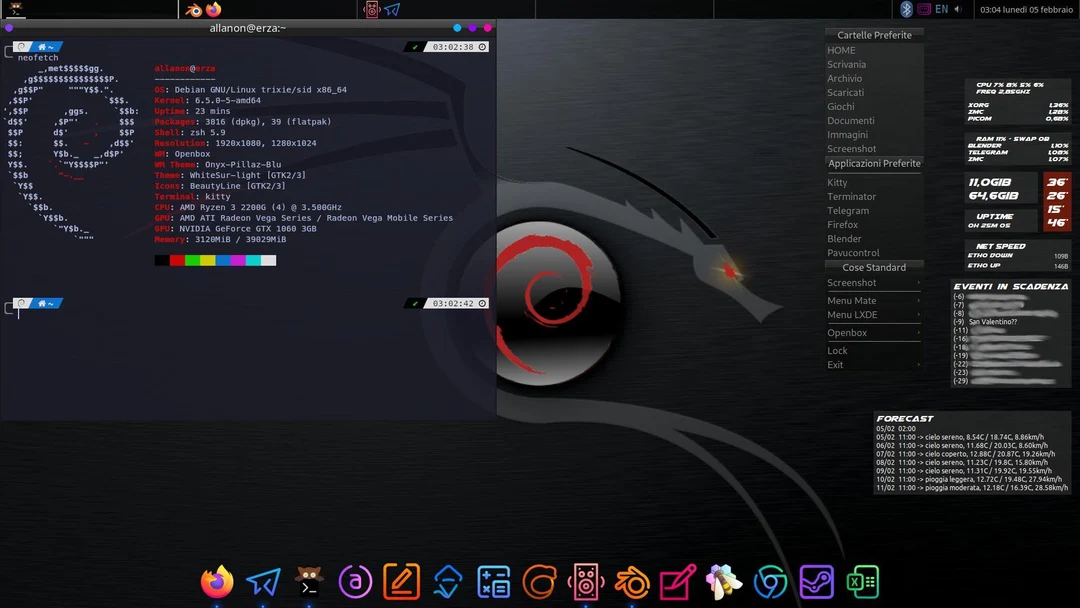Image resolution: width=1080 pixels, height=608 pixels.
Task: Open the speaker mixer icon in the dock
Action: pos(585,580)
